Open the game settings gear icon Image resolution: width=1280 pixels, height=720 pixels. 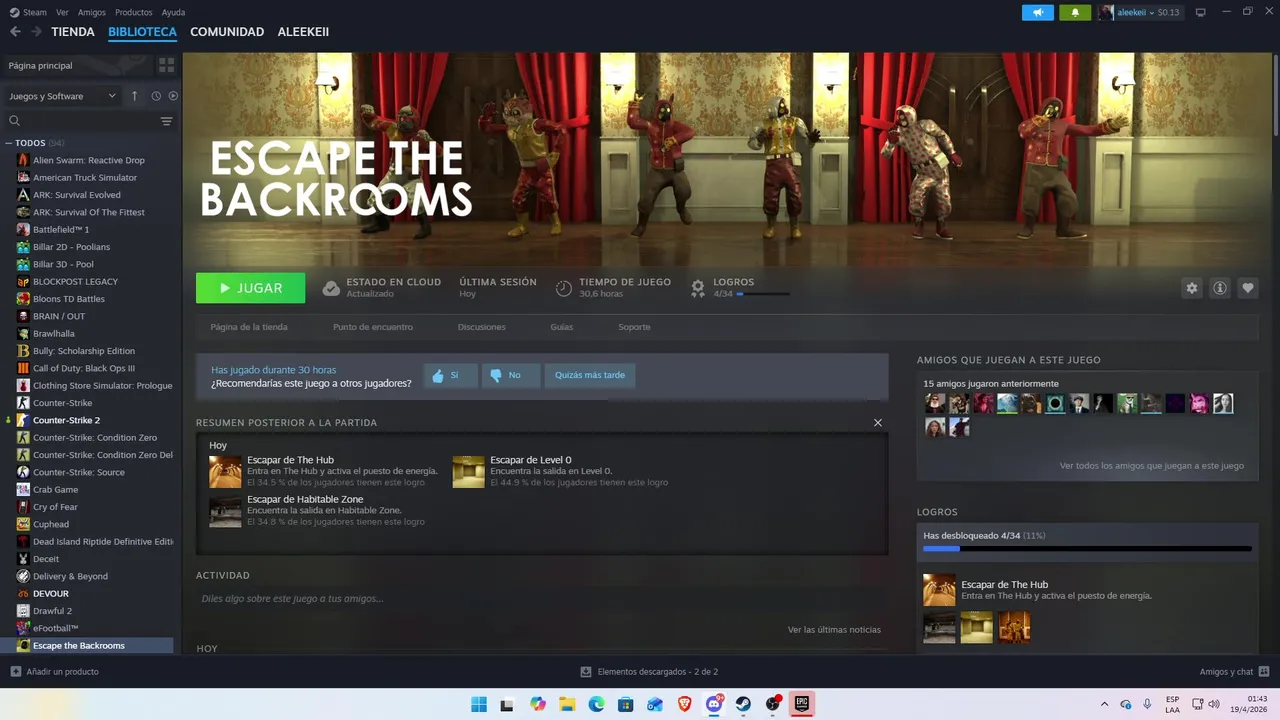[x=1191, y=288]
